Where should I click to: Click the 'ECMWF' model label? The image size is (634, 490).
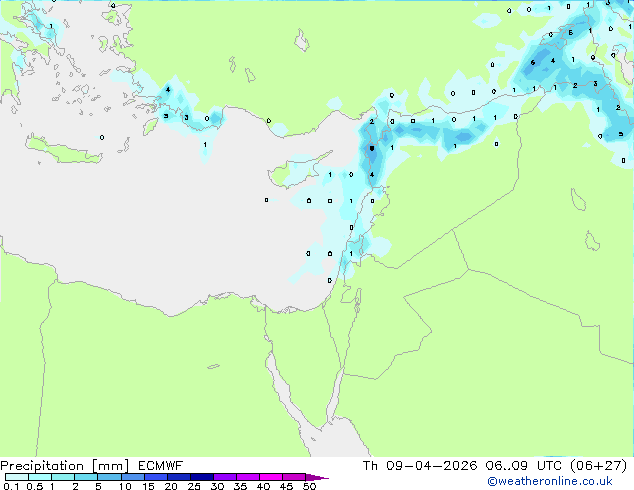tap(161, 466)
